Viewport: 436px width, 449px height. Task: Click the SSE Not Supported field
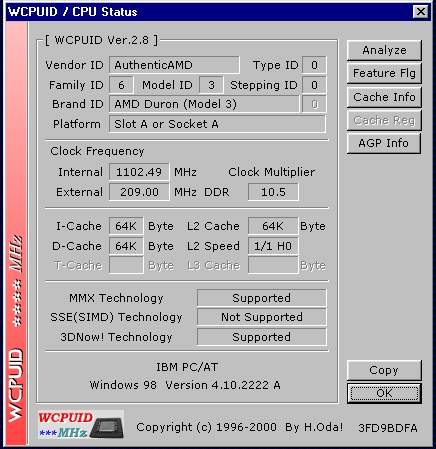262,317
